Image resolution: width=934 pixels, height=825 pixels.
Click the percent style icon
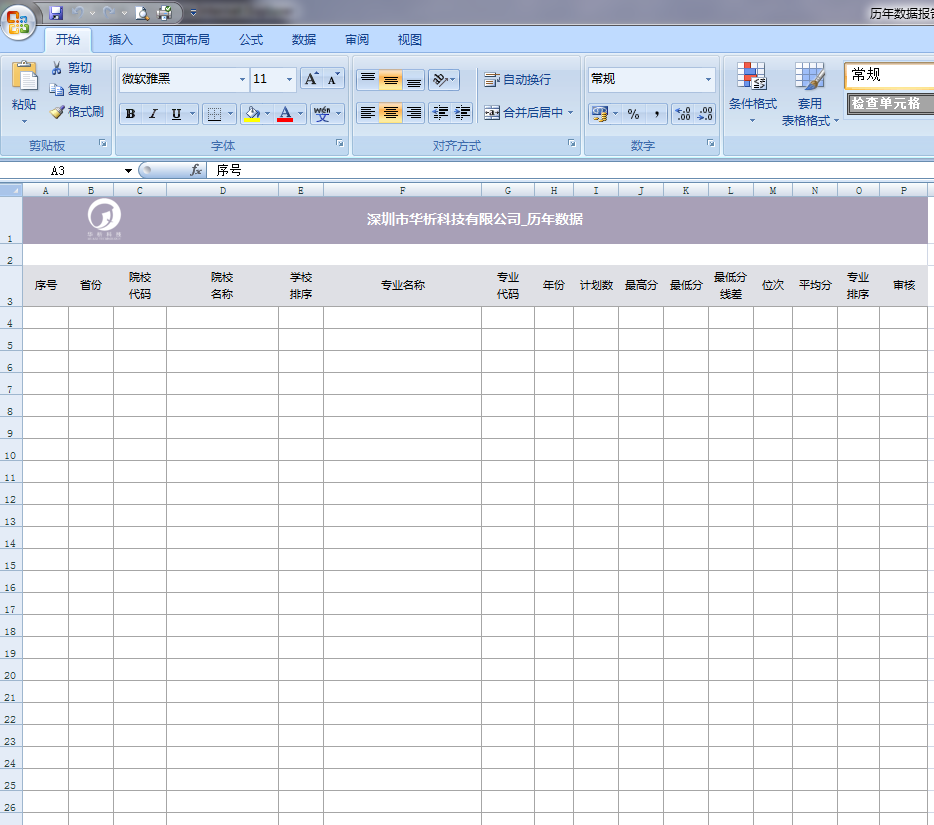(x=634, y=113)
